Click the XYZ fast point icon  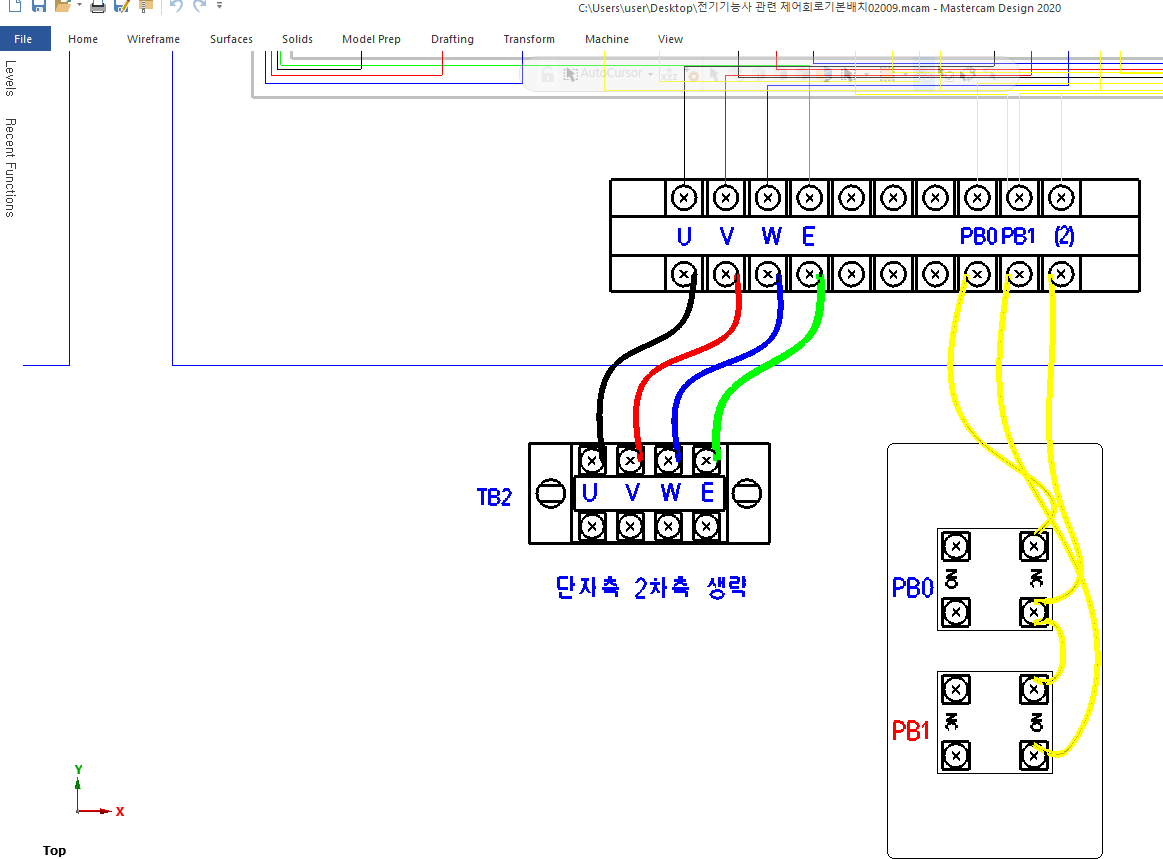[x=669, y=75]
